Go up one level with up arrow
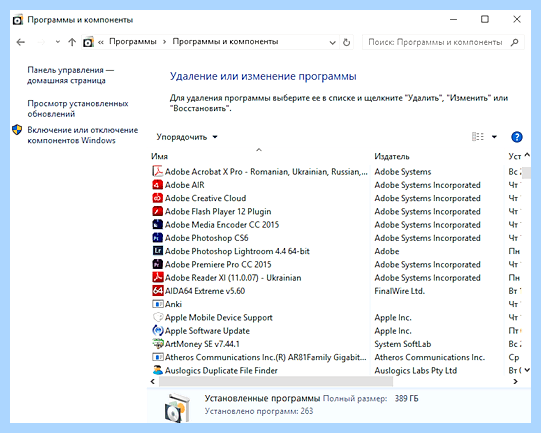 point(72,42)
